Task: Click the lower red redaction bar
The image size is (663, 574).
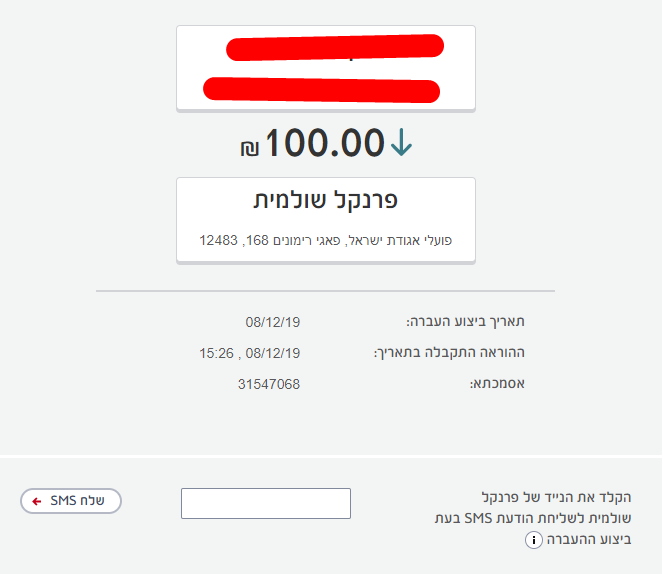Action: pos(320,89)
